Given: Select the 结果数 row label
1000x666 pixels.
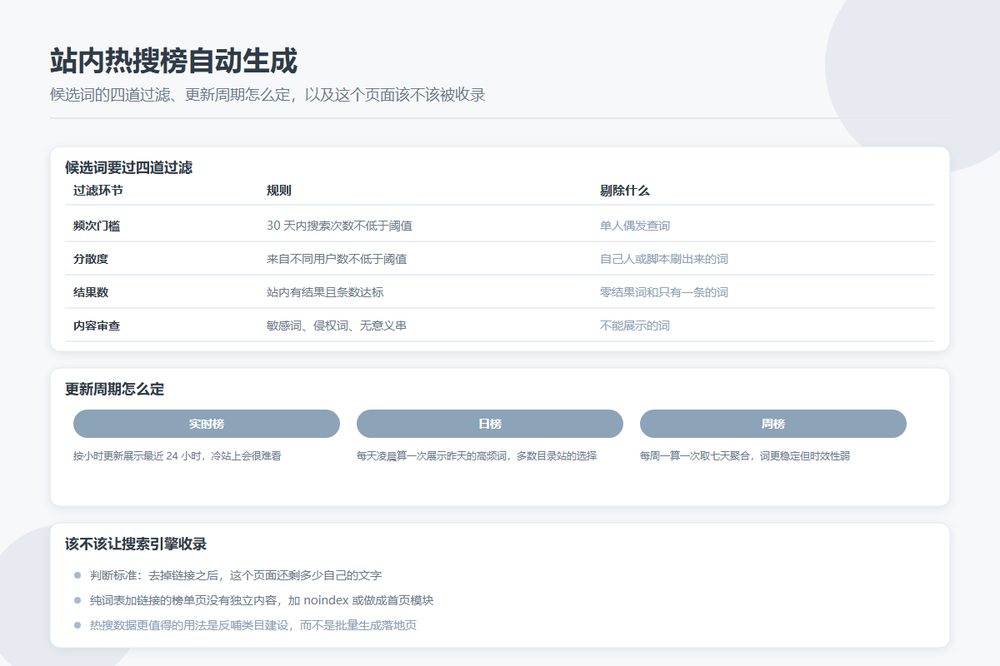Looking at the screenshot, I should [91, 292].
